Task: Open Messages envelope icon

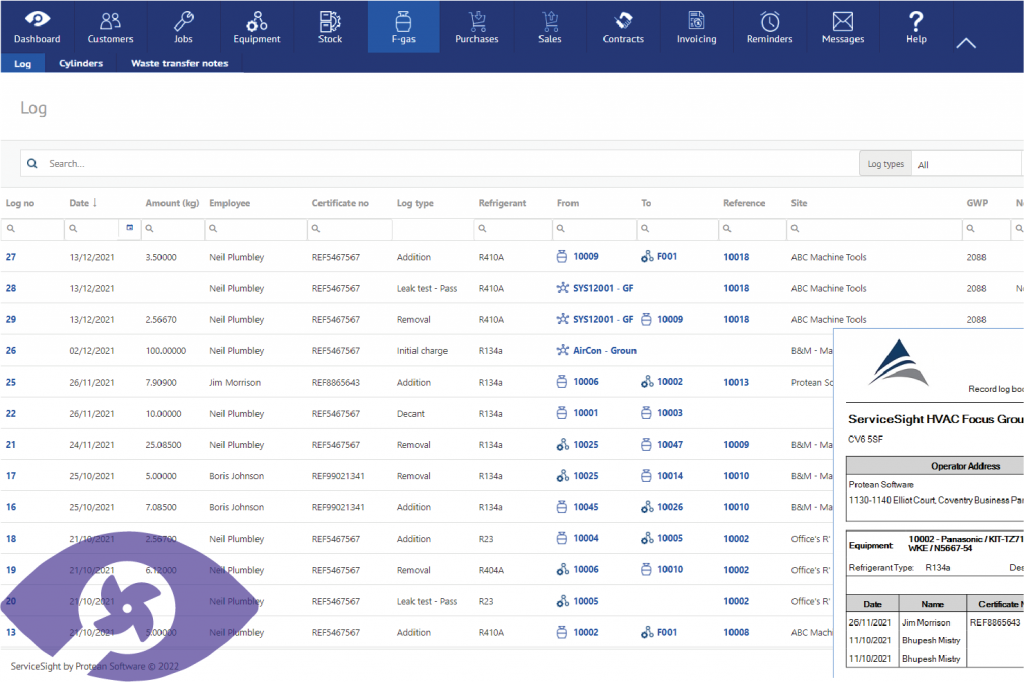Action: [x=843, y=21]
